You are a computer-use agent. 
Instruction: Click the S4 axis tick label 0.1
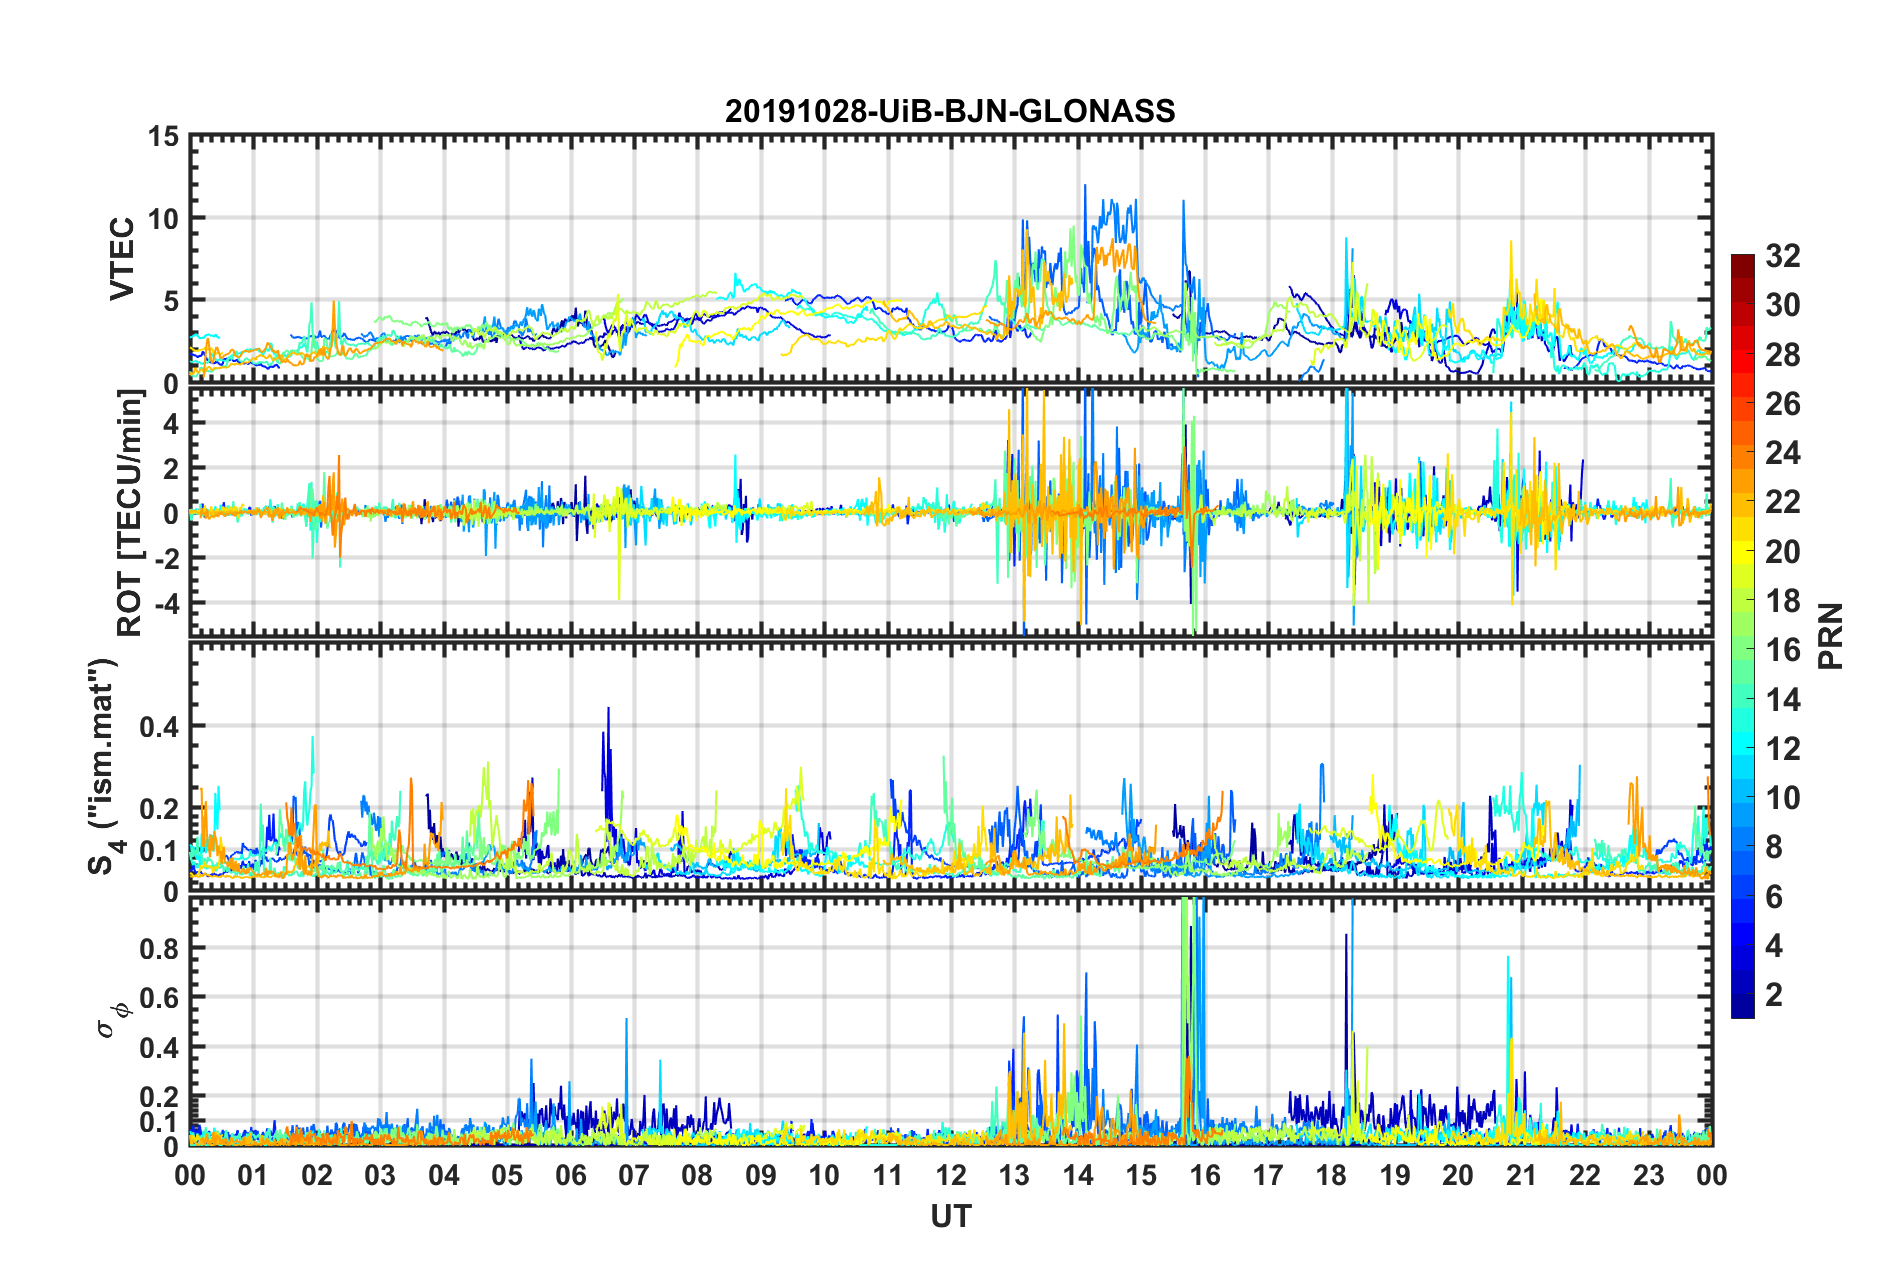coord(159,851)
